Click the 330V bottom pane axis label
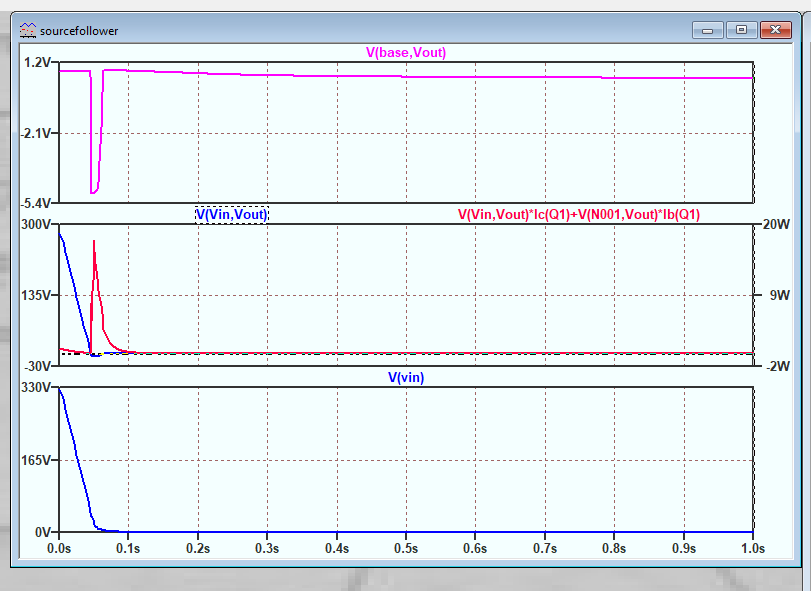 coord(36,387)
